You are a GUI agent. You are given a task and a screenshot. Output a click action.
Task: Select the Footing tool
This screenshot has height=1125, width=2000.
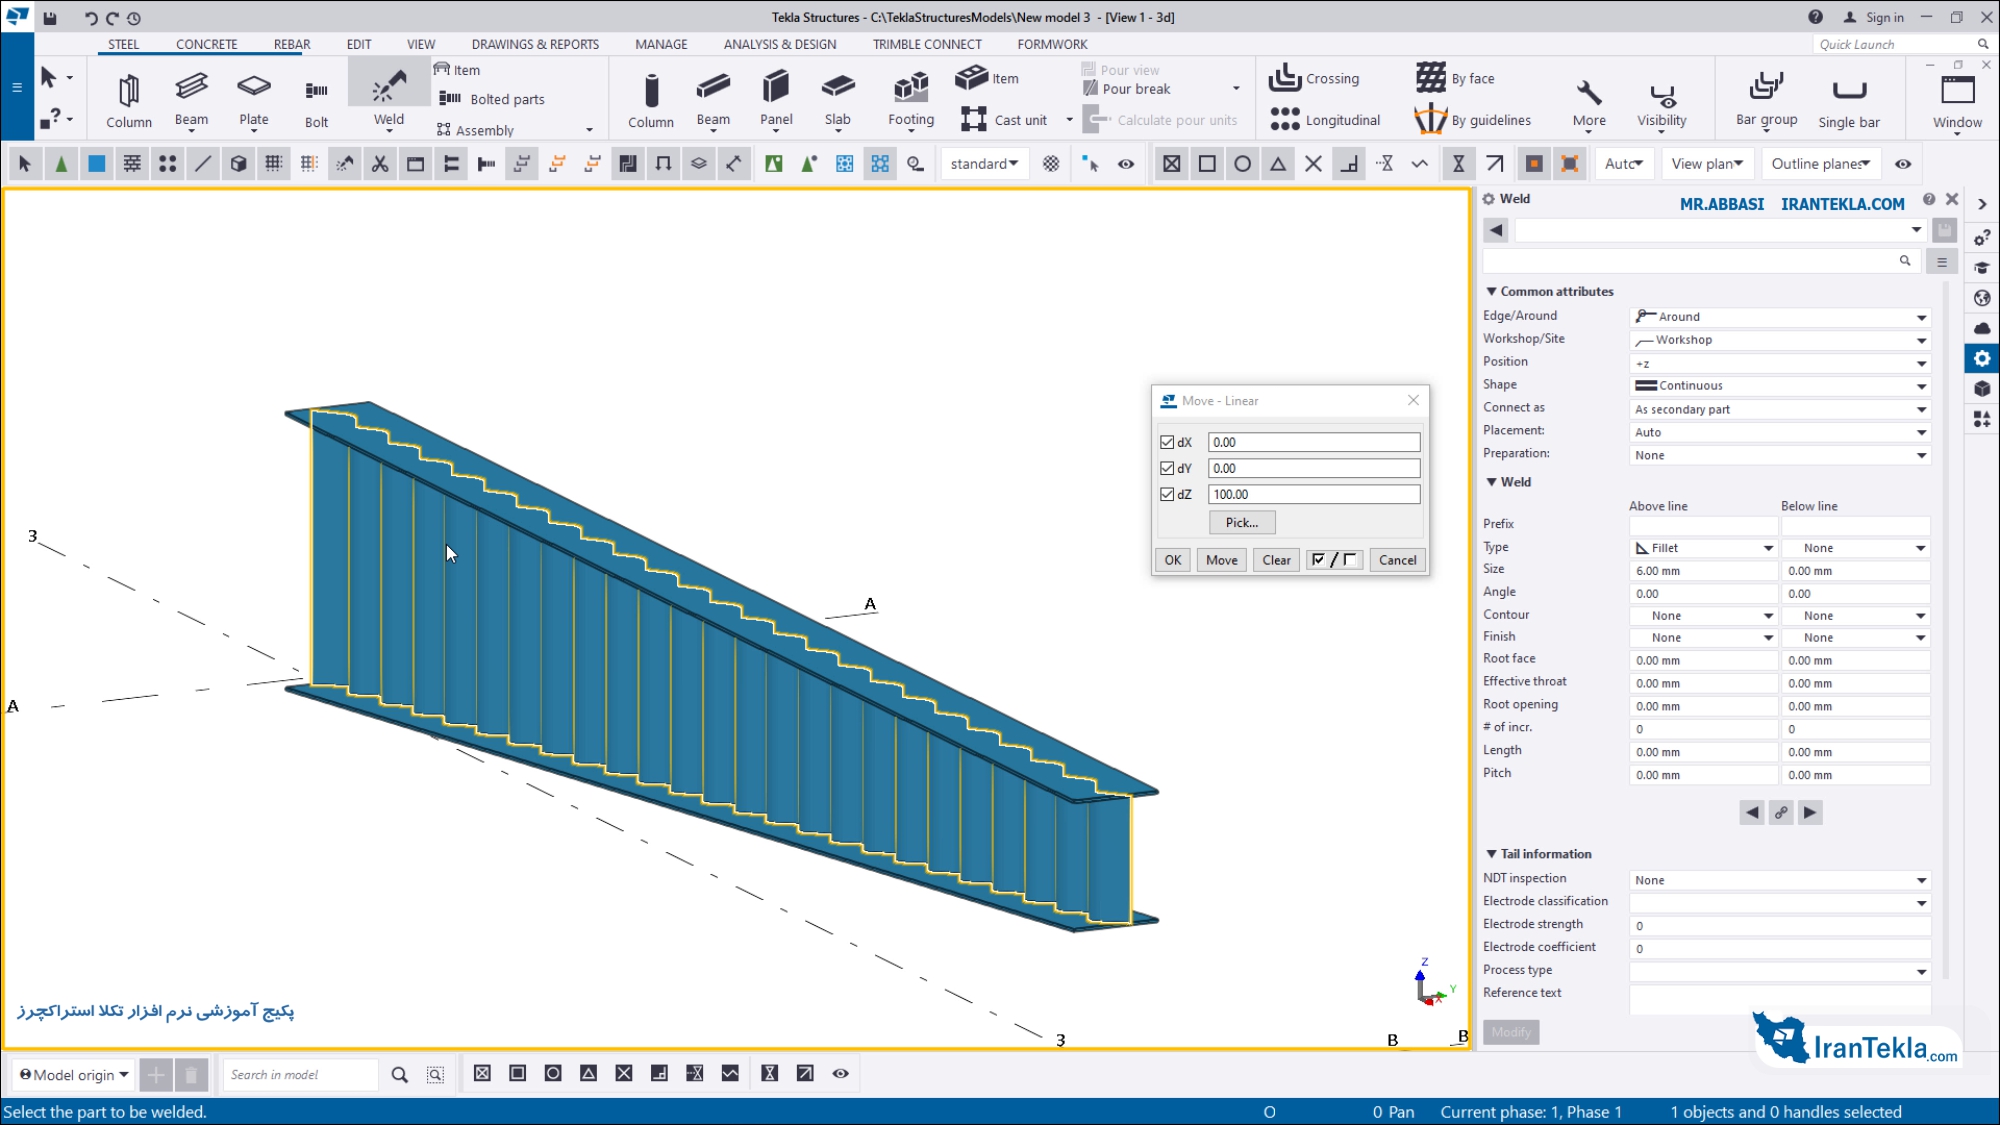coord(911,100)
